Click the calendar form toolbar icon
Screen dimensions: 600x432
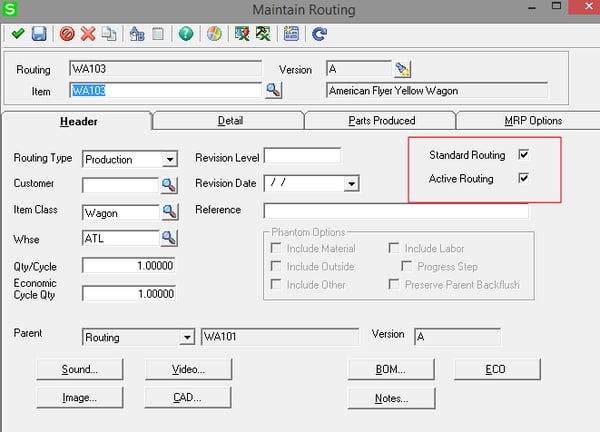[x=291, y=34]
